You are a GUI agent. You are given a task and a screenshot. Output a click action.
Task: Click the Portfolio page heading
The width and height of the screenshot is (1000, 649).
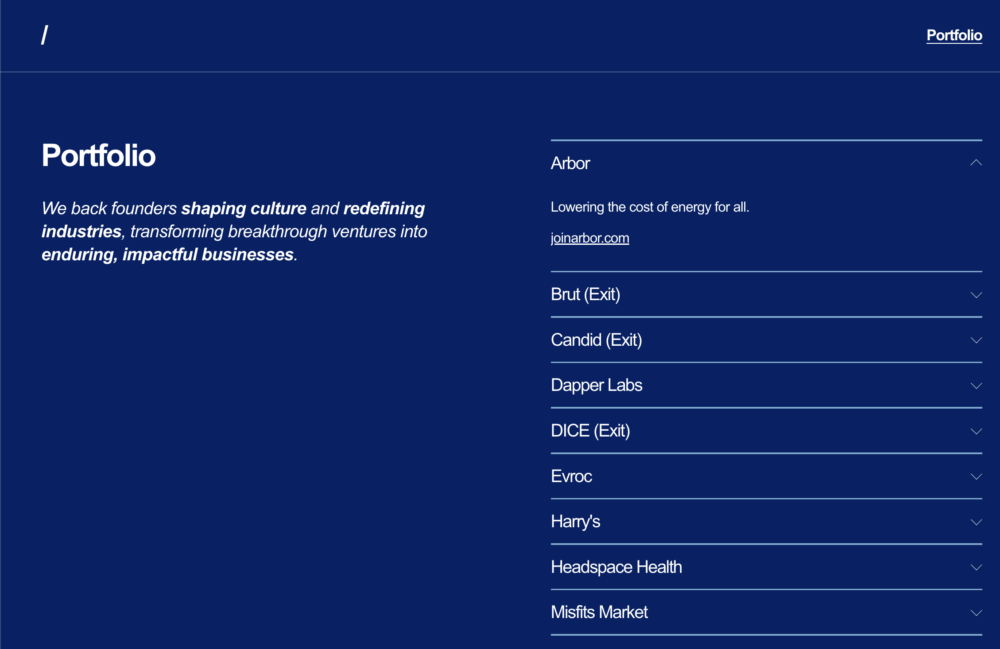click(x=98, y=156)
